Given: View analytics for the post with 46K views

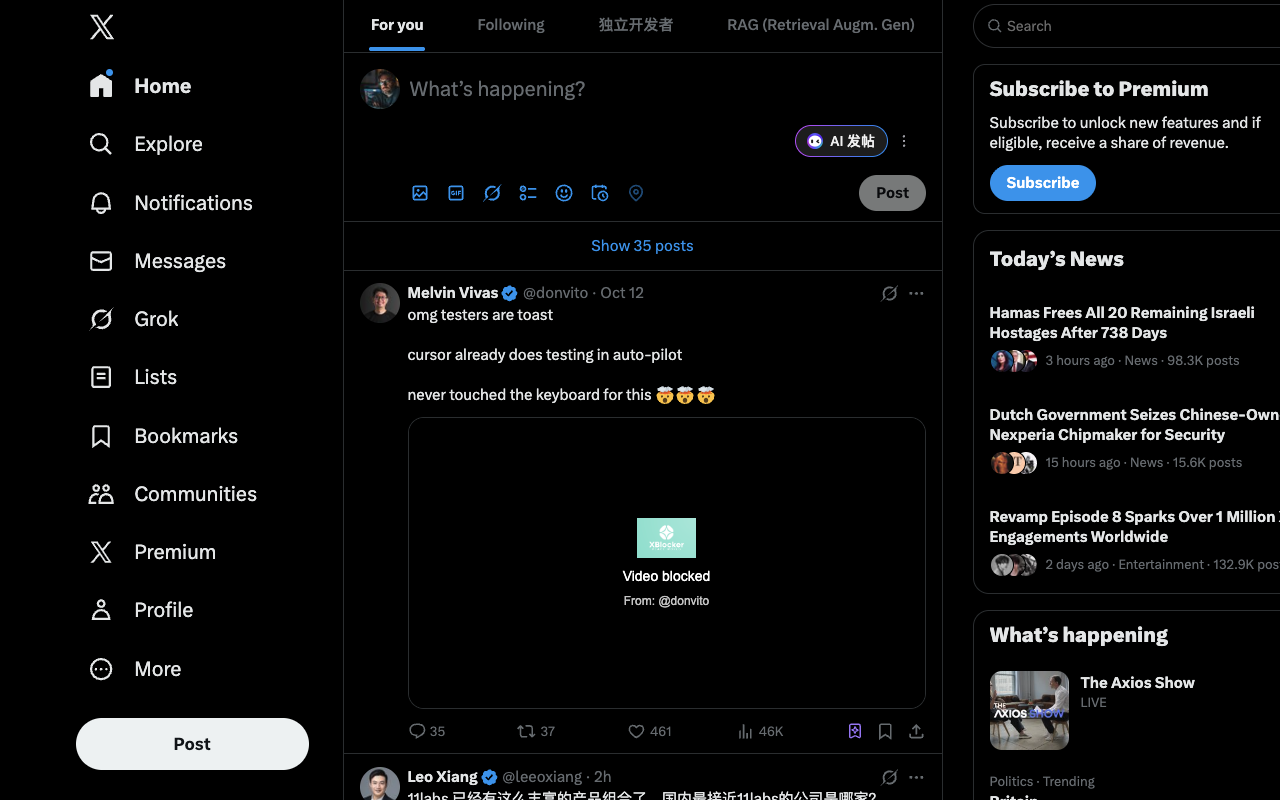Looking at the screenshot, I should [x=760, y=731].
